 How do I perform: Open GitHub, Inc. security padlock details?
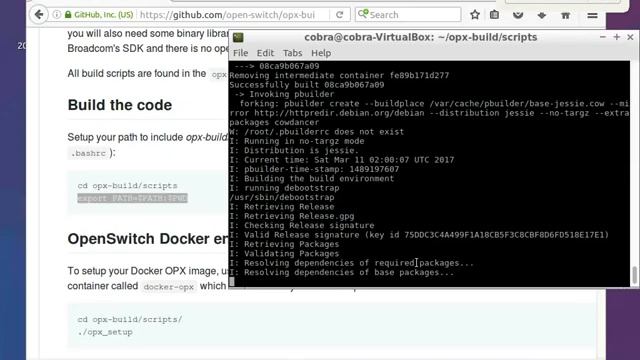(68, 15)
